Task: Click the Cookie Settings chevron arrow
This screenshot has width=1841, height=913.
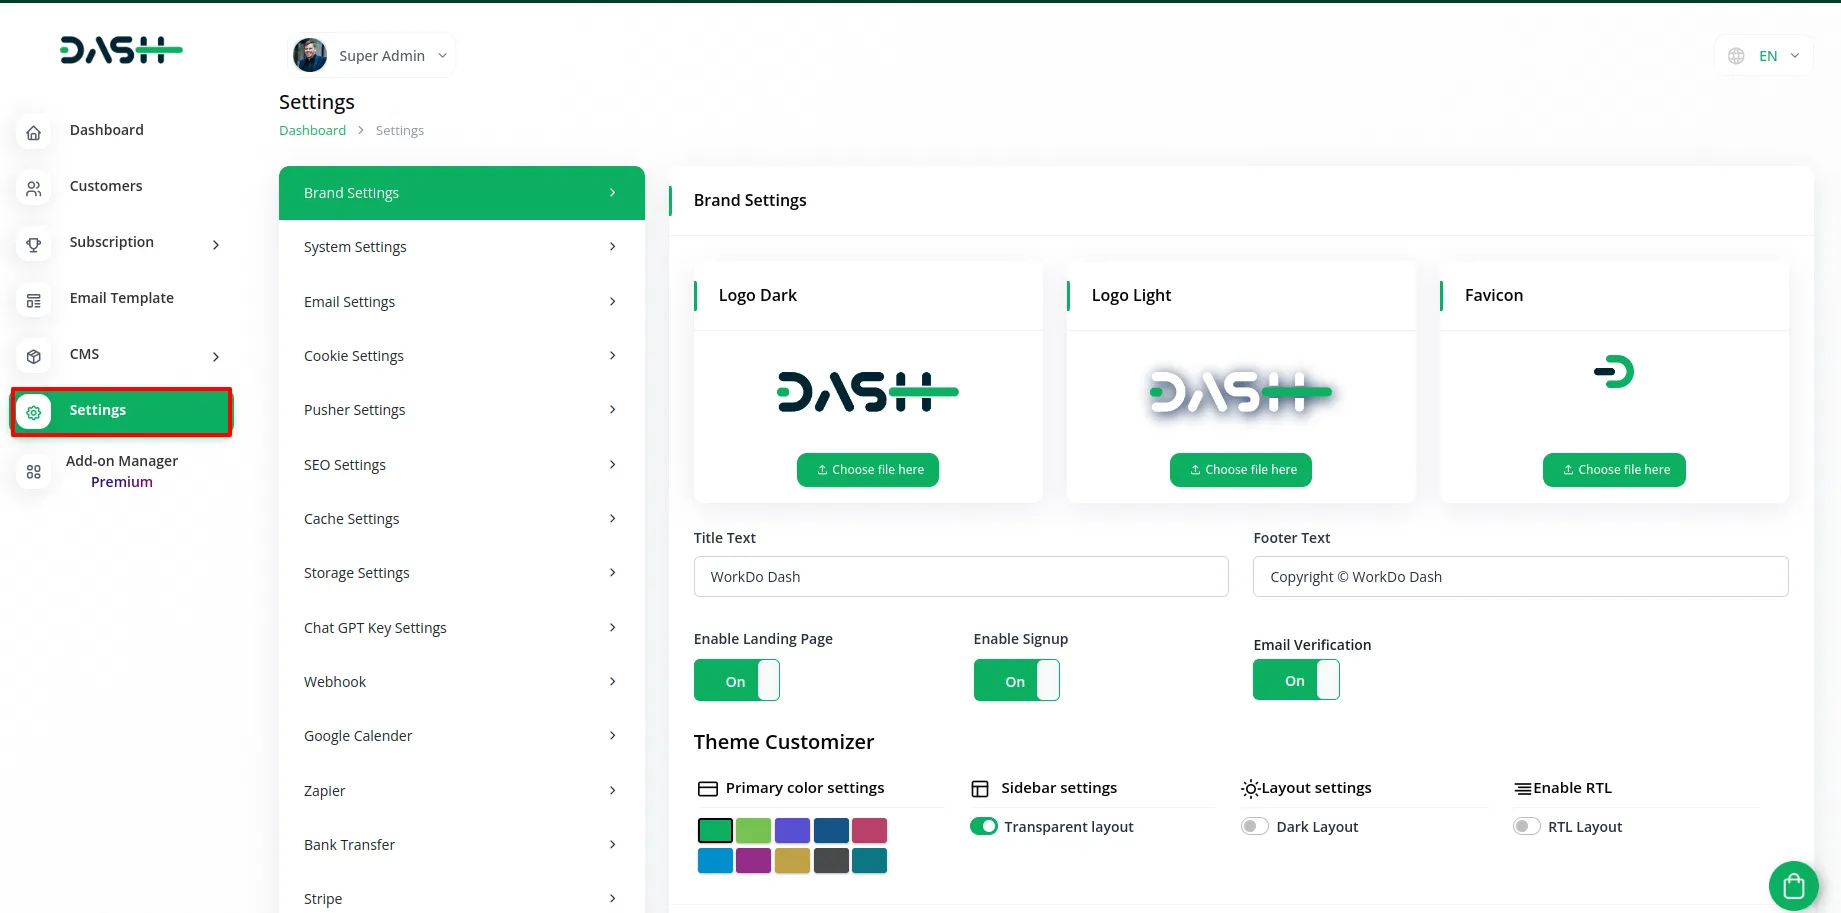Action: tap(612, 355)
